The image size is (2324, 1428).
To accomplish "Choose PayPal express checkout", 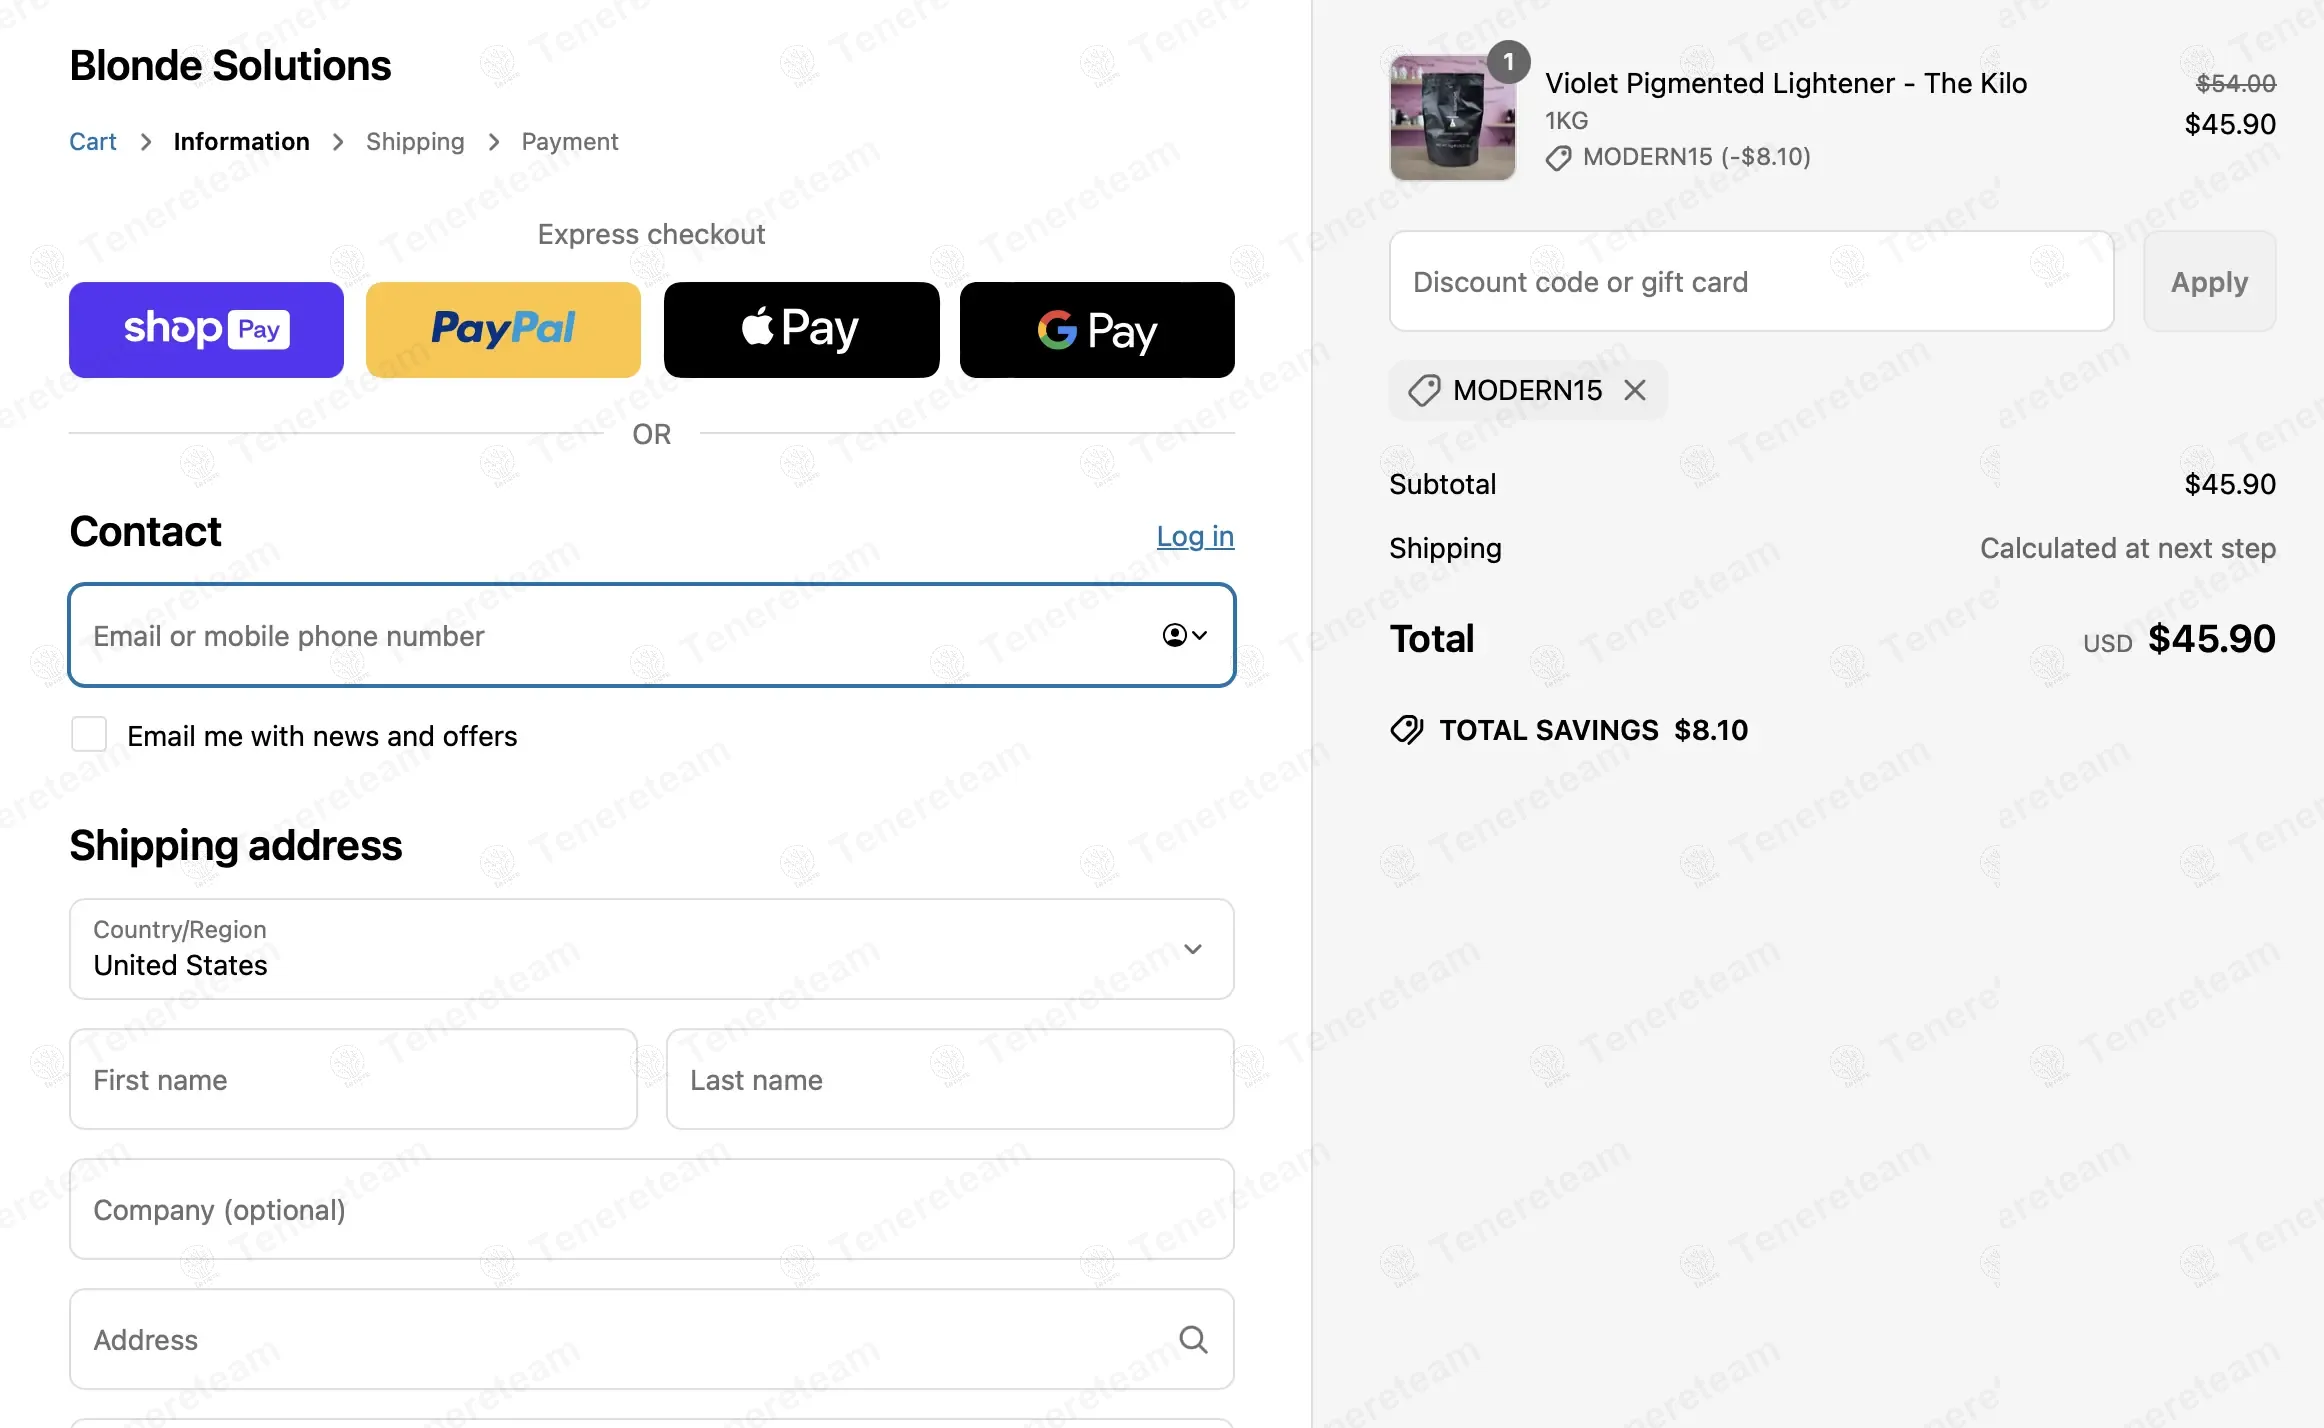I will tap(503, 329).
